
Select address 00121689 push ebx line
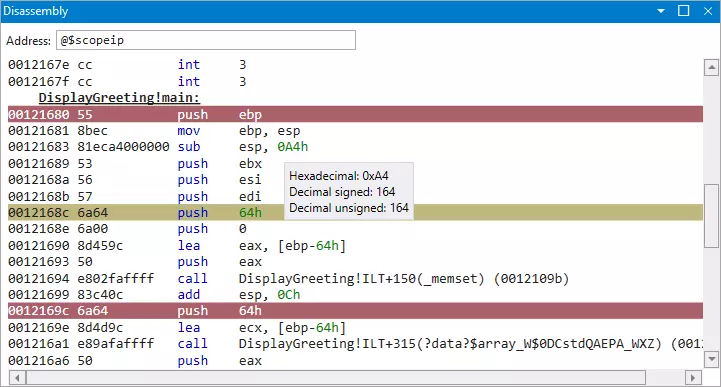click(x=355, y=163)
